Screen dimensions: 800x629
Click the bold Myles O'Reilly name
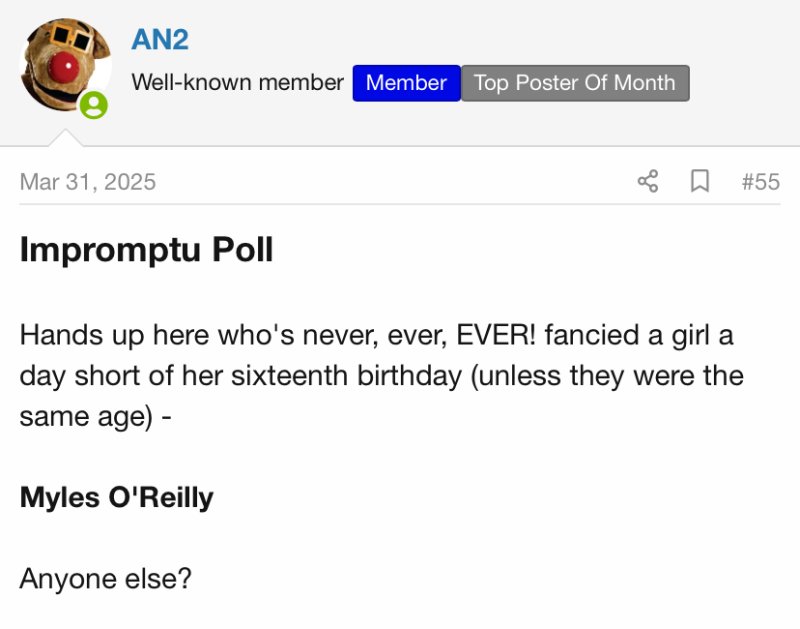(x=116, y=497)
